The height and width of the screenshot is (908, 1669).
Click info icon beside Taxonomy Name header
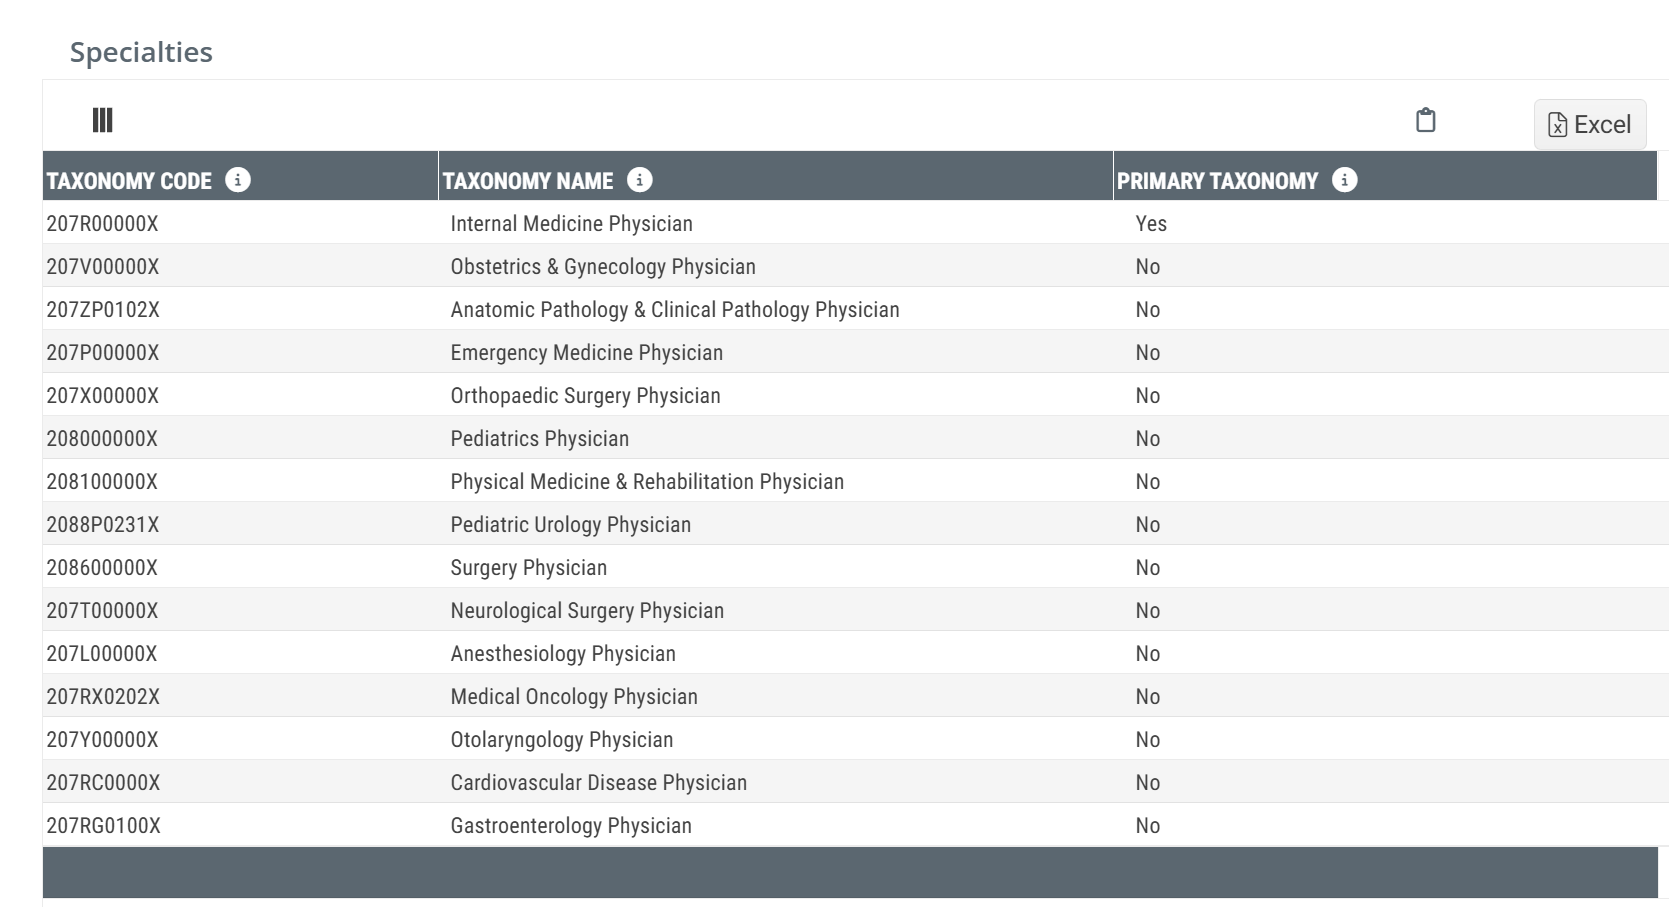(x=640, y=180)
